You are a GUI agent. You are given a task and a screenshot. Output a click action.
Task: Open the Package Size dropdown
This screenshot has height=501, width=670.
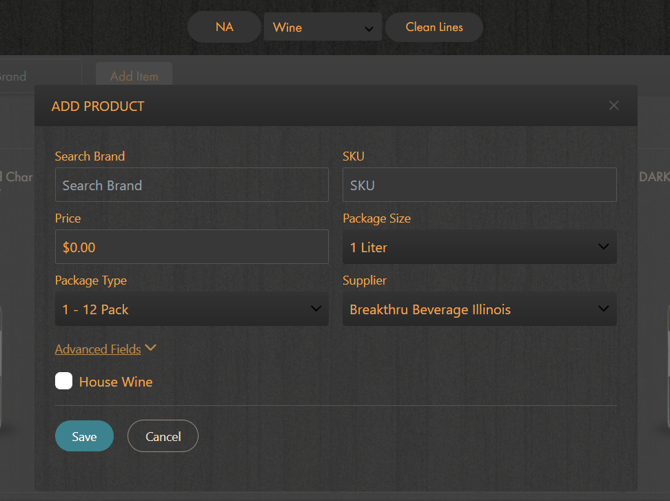pyautogui.click(x=479, y=247)
